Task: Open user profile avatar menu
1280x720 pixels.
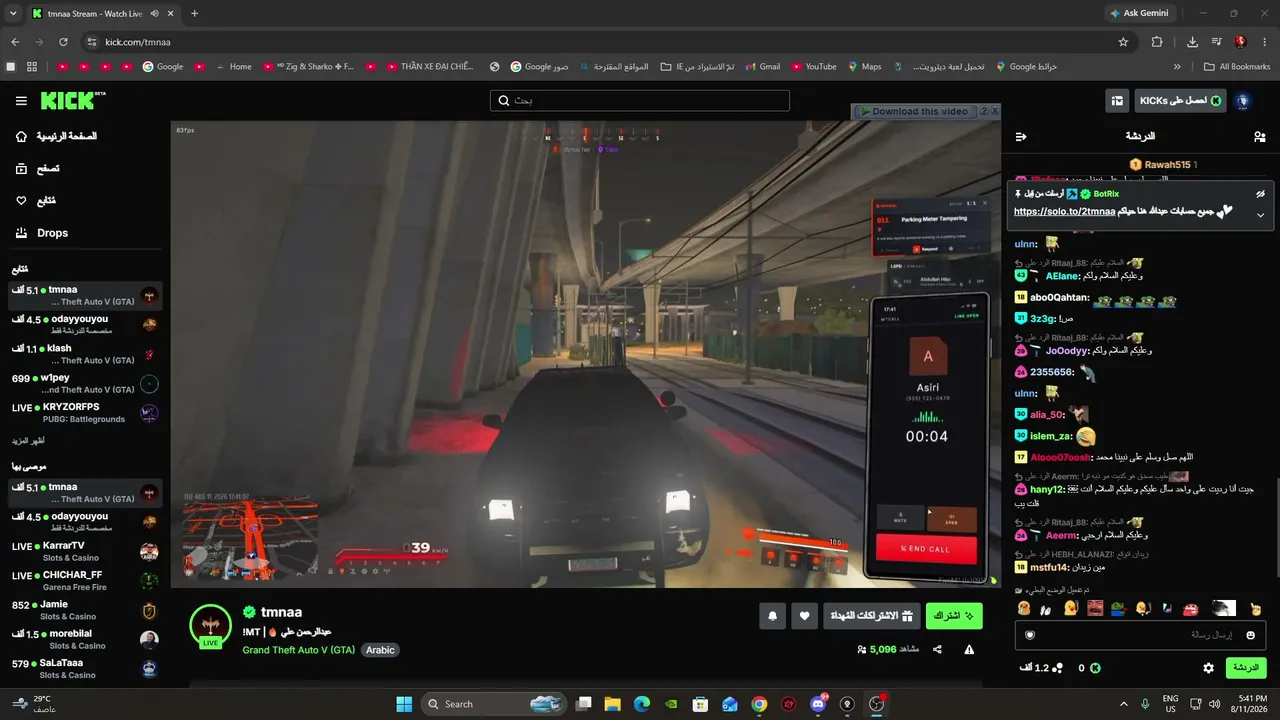Action: click(x=1244, y=101)
